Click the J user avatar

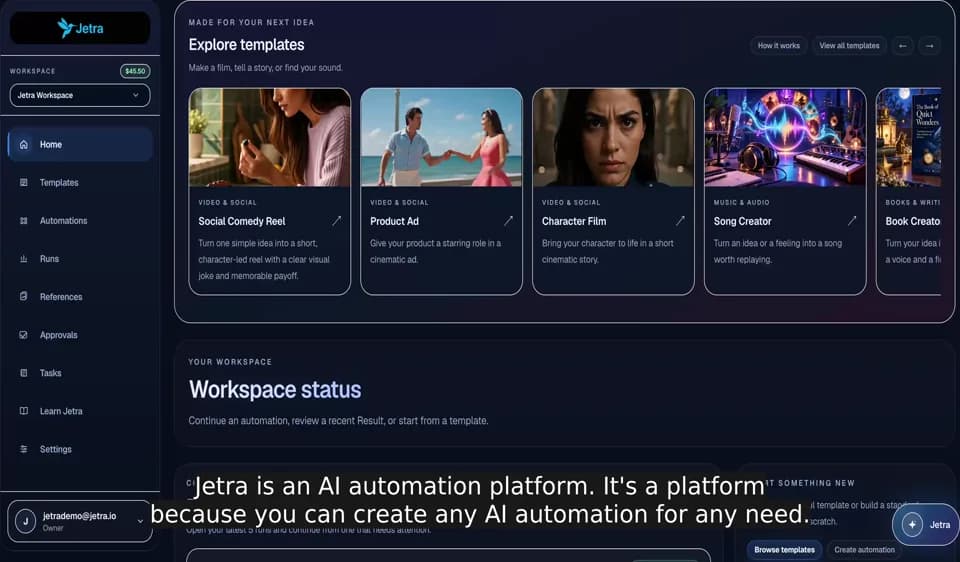(x=25, y=522)
